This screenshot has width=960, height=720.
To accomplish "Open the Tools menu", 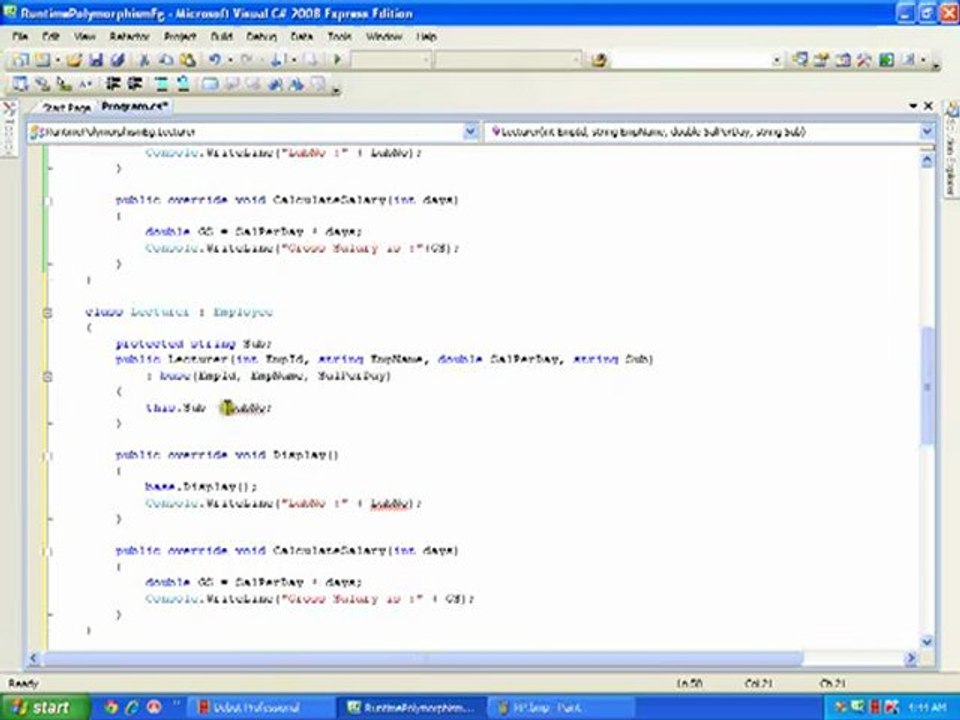I will coord(339,36).
